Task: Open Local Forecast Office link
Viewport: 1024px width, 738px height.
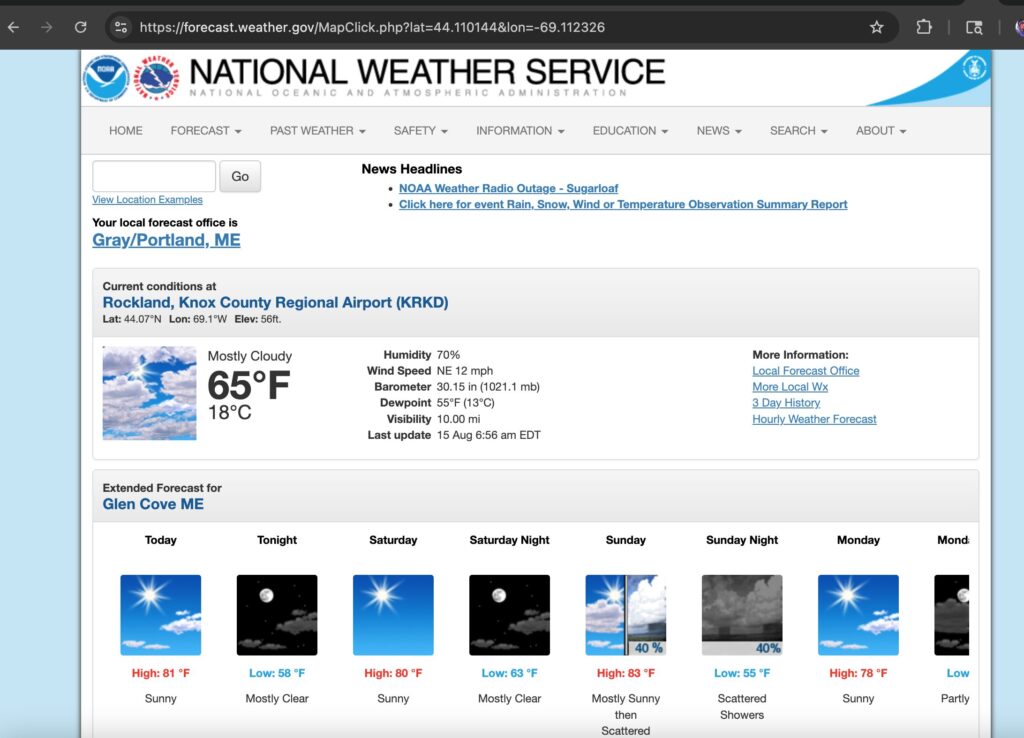Action: pos(805,371)
